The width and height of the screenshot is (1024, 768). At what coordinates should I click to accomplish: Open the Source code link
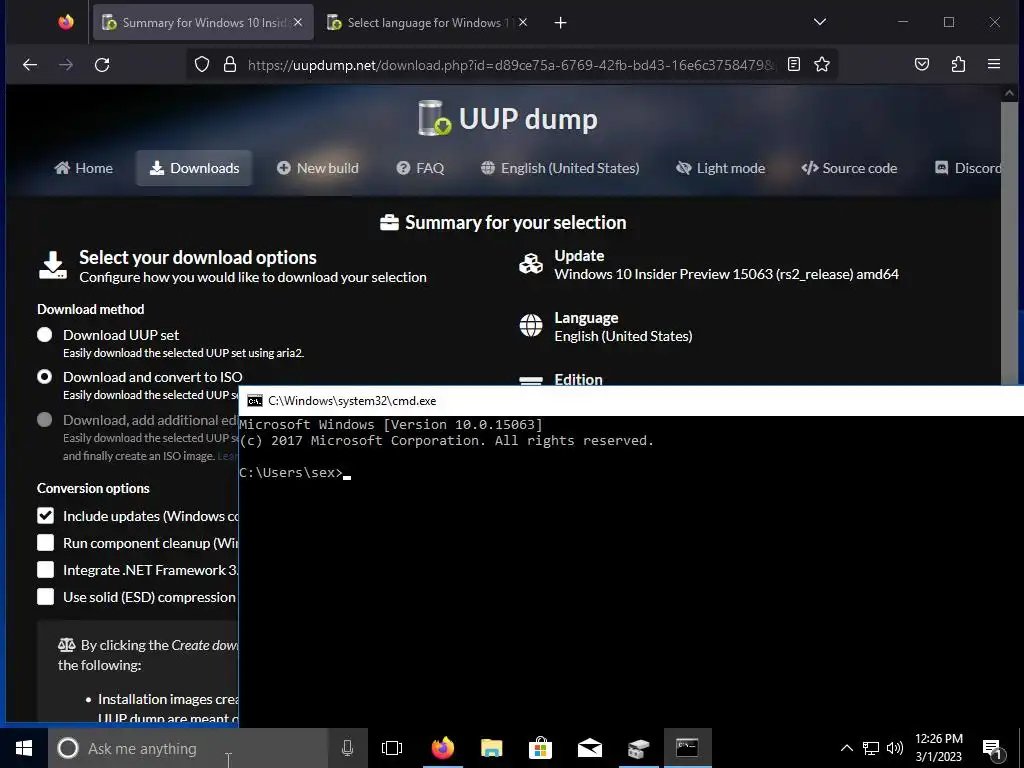coord(849,168)
